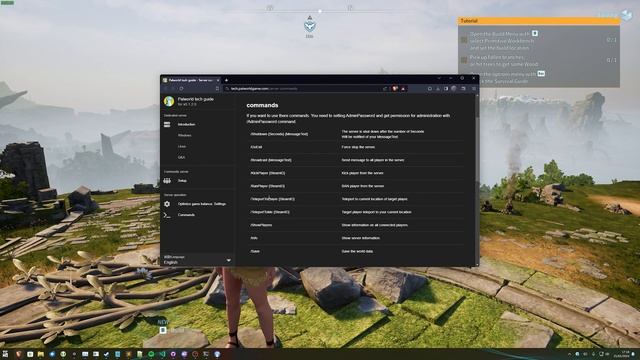Reload the browser page
Viewport: 640px width, 360px height.
tap(181, 89)
